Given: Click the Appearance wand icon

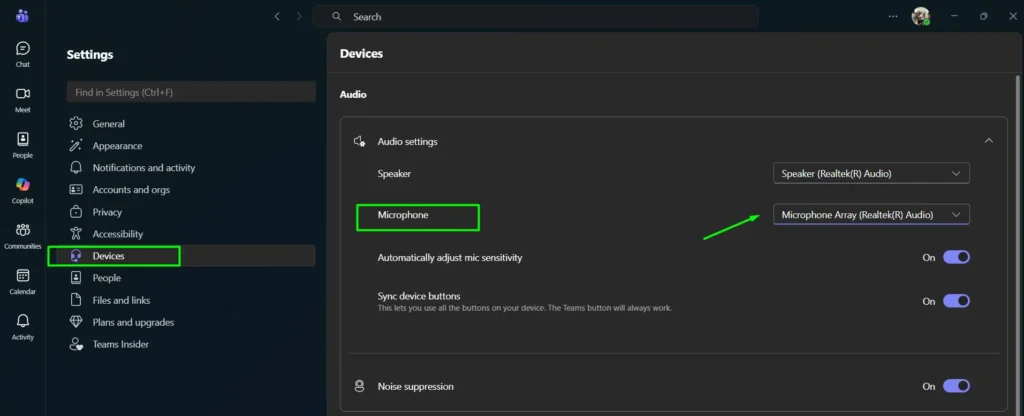Looking at the screenshot, I should (76, 146).
